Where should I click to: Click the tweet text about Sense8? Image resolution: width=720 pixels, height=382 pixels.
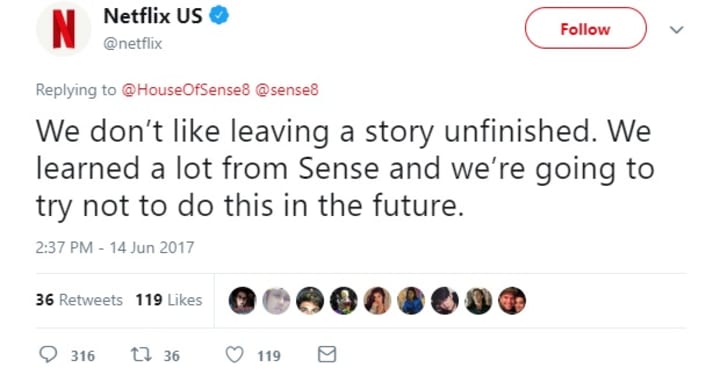[x=345, y=169]
